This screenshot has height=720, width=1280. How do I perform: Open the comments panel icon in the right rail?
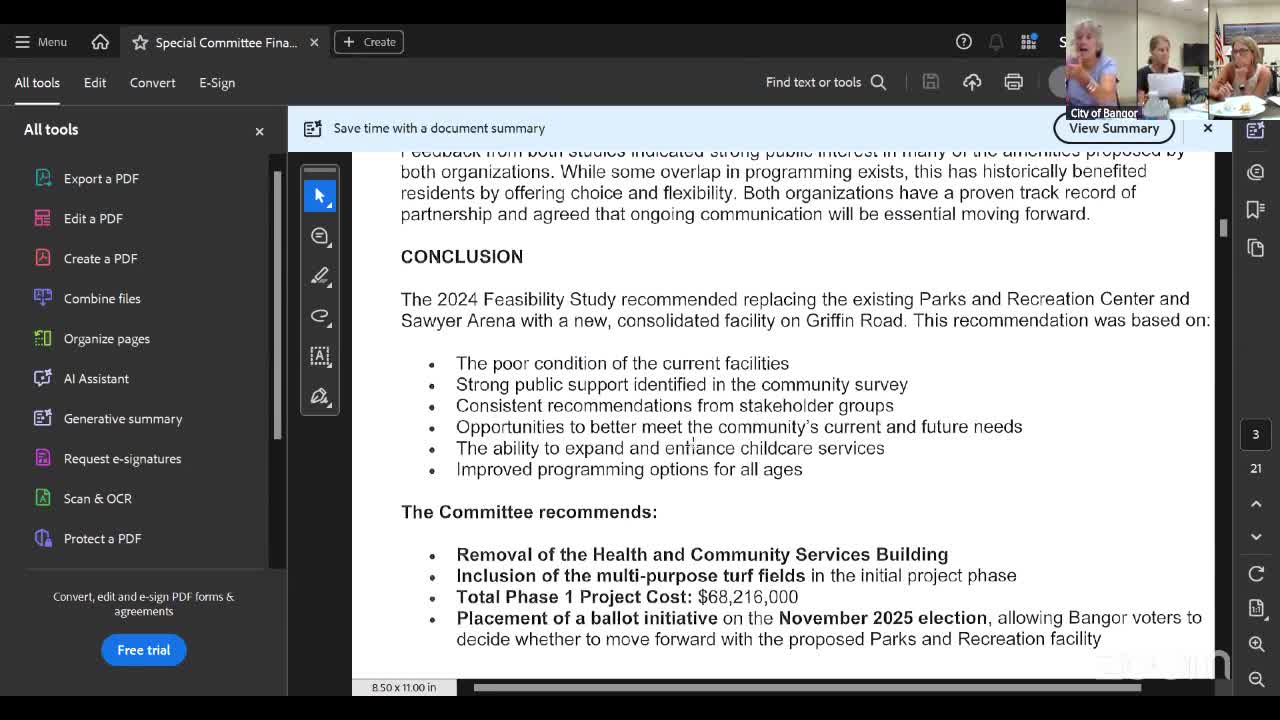pyautogui.click(x=1256, y=171)
